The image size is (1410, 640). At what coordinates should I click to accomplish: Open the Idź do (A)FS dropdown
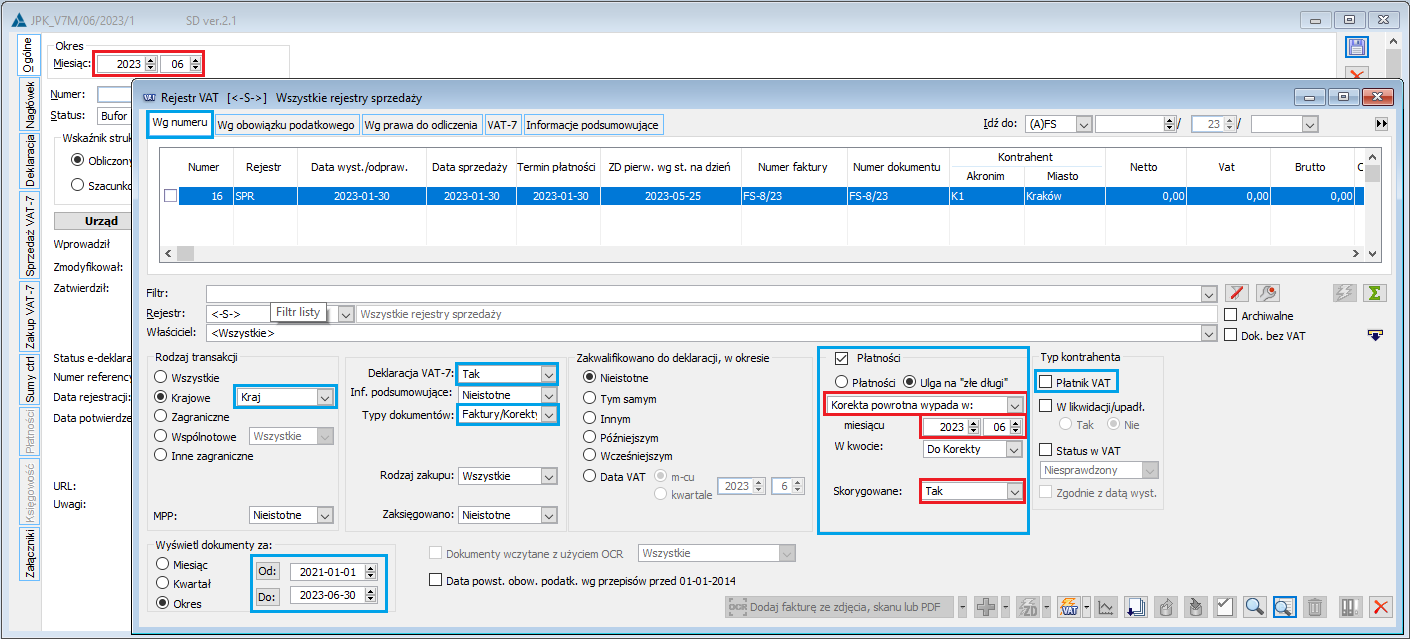(x=1084, y=124)
